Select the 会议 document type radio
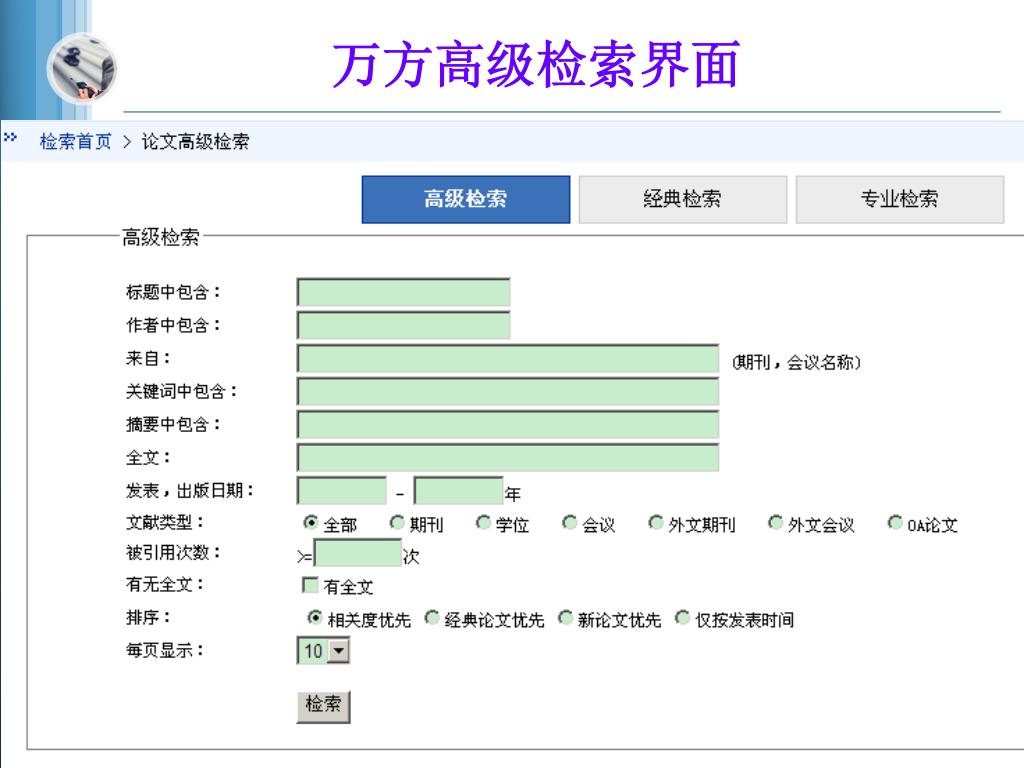 point(569,522)
